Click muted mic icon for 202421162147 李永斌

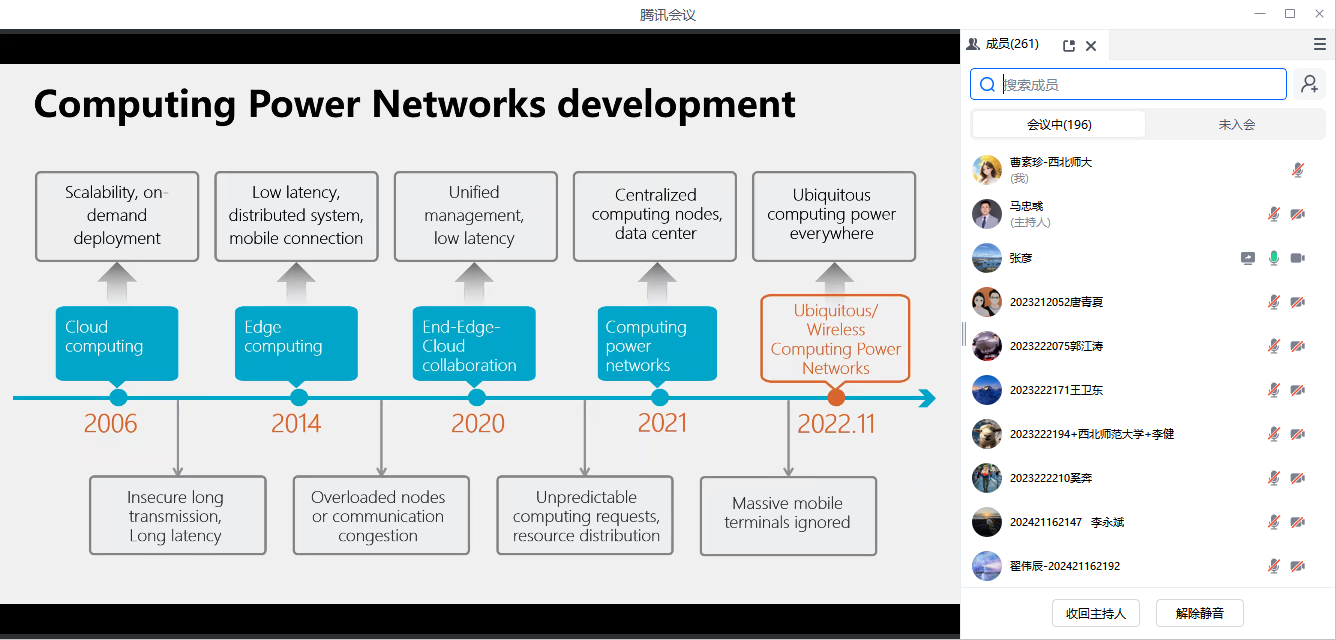(1274, 522)
